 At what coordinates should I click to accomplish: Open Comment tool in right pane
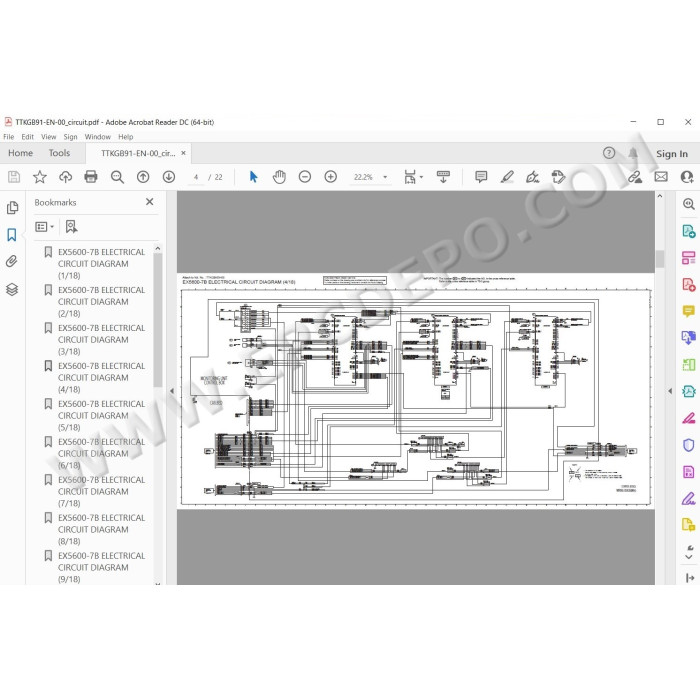[x=688, y=311]
